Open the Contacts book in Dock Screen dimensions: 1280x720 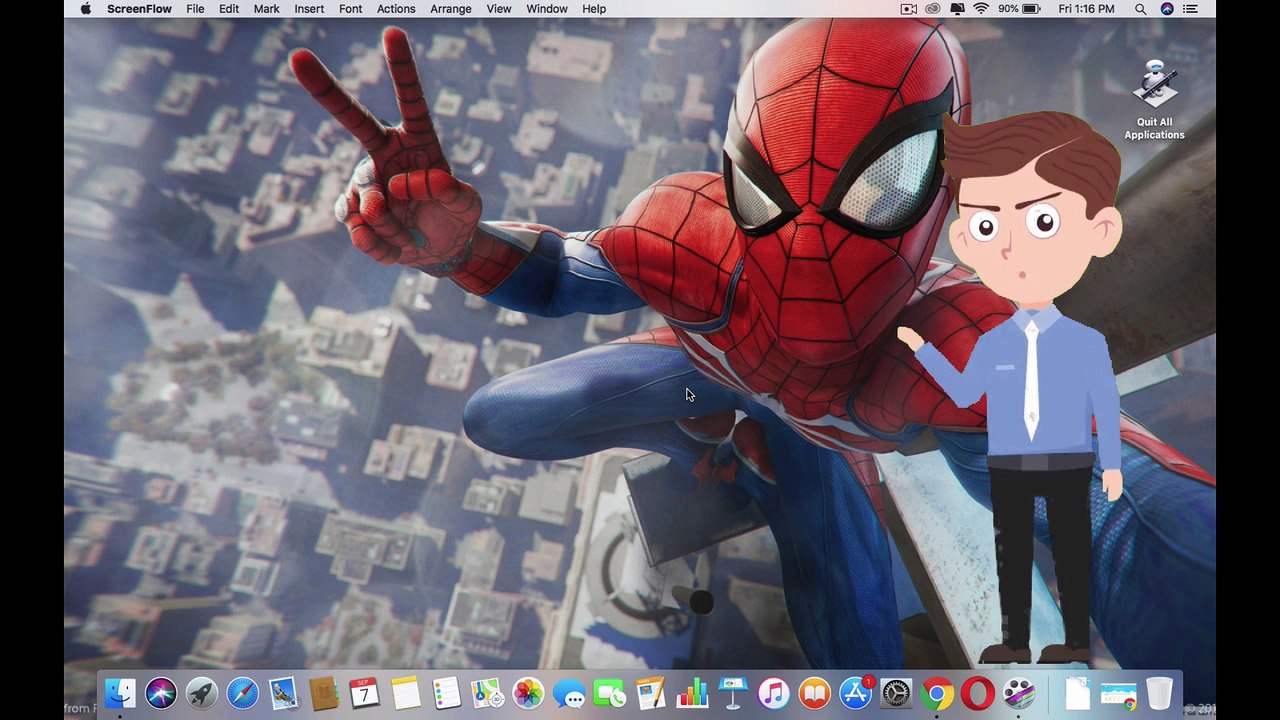point(324,693)
